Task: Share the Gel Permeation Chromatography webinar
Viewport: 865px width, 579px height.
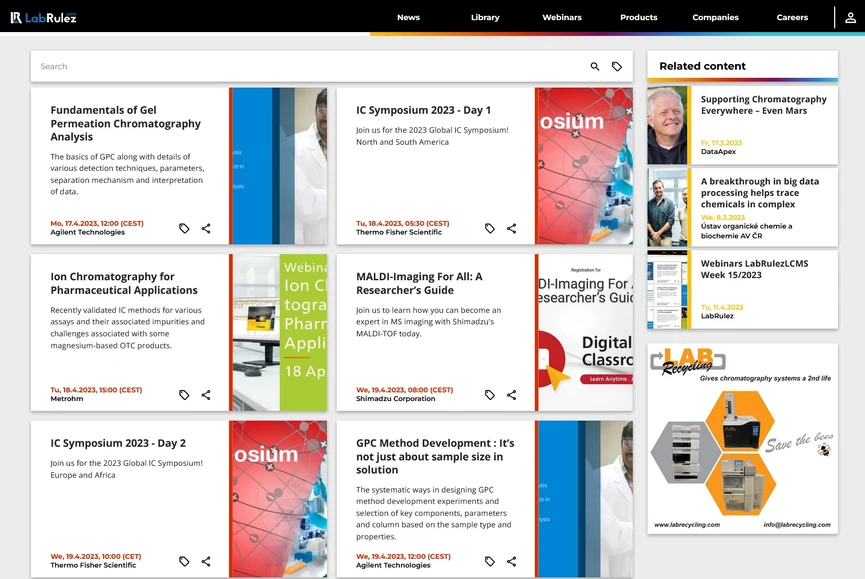Action: (206, 228)
